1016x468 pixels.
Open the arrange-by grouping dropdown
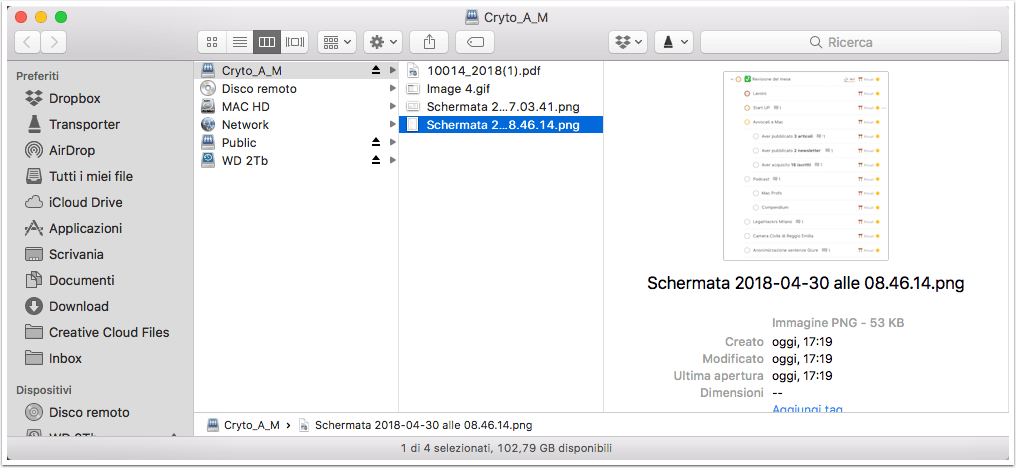[x=336, y=42]
